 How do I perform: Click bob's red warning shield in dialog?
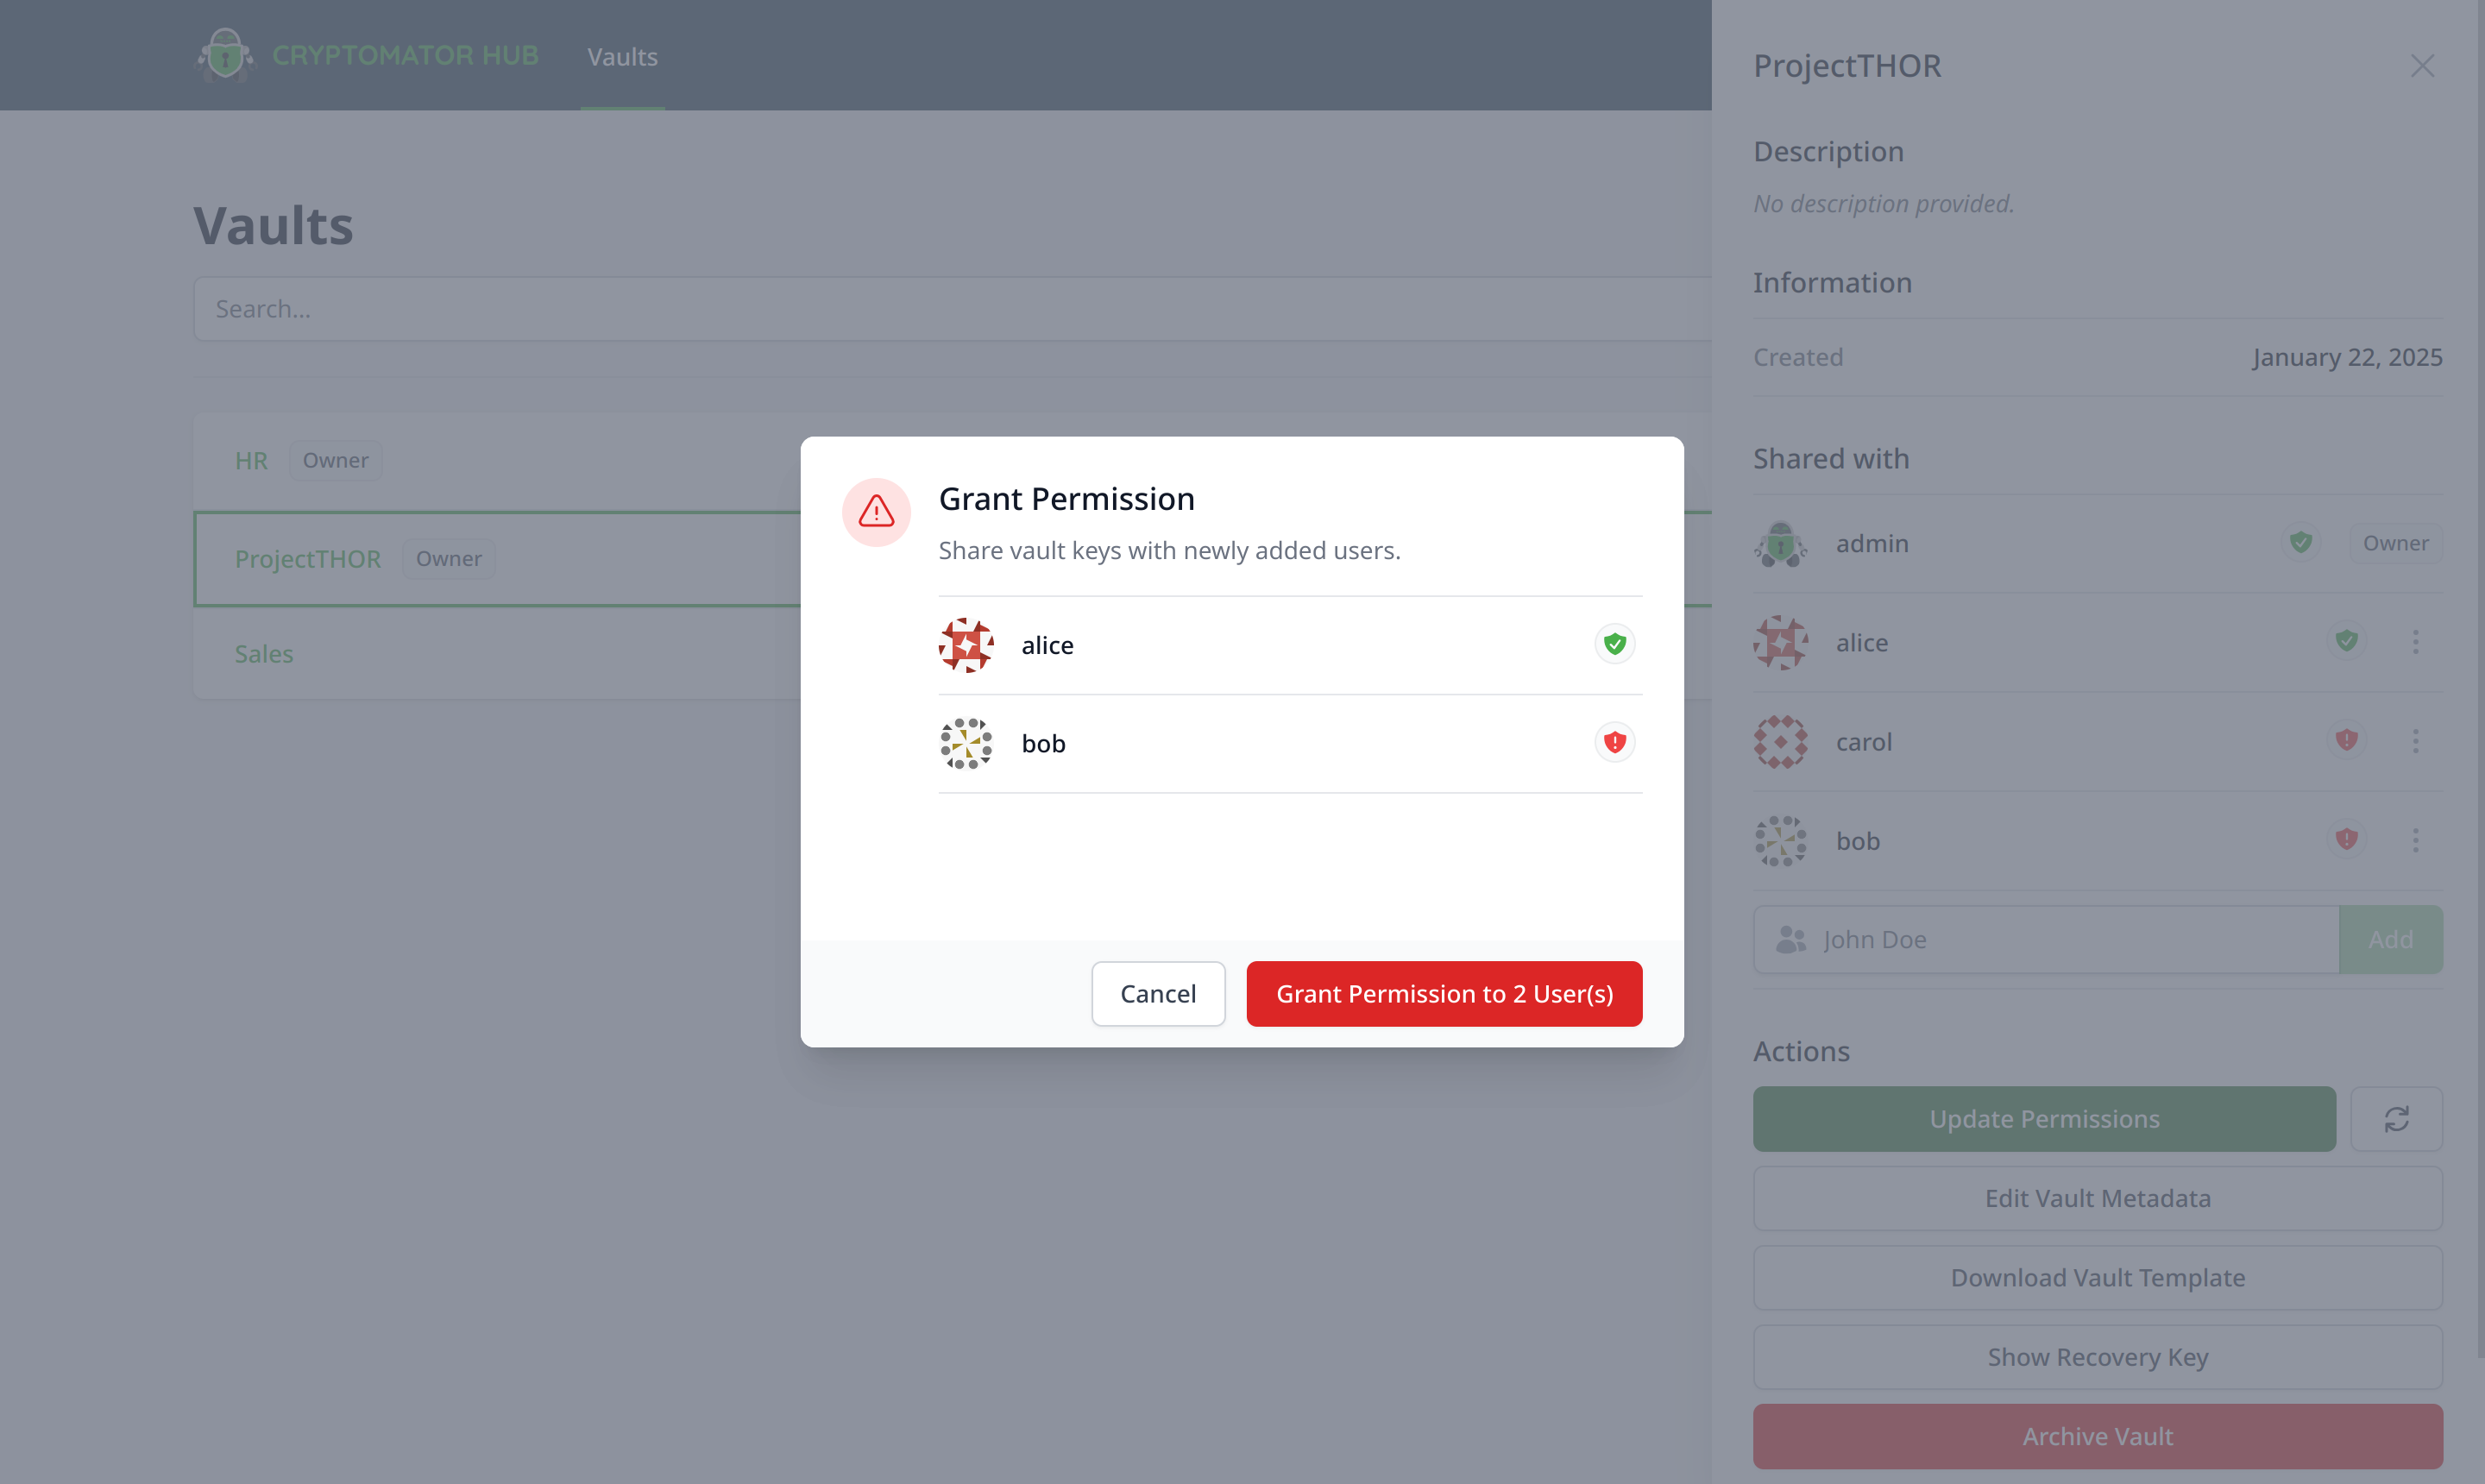click(1614, 742)
